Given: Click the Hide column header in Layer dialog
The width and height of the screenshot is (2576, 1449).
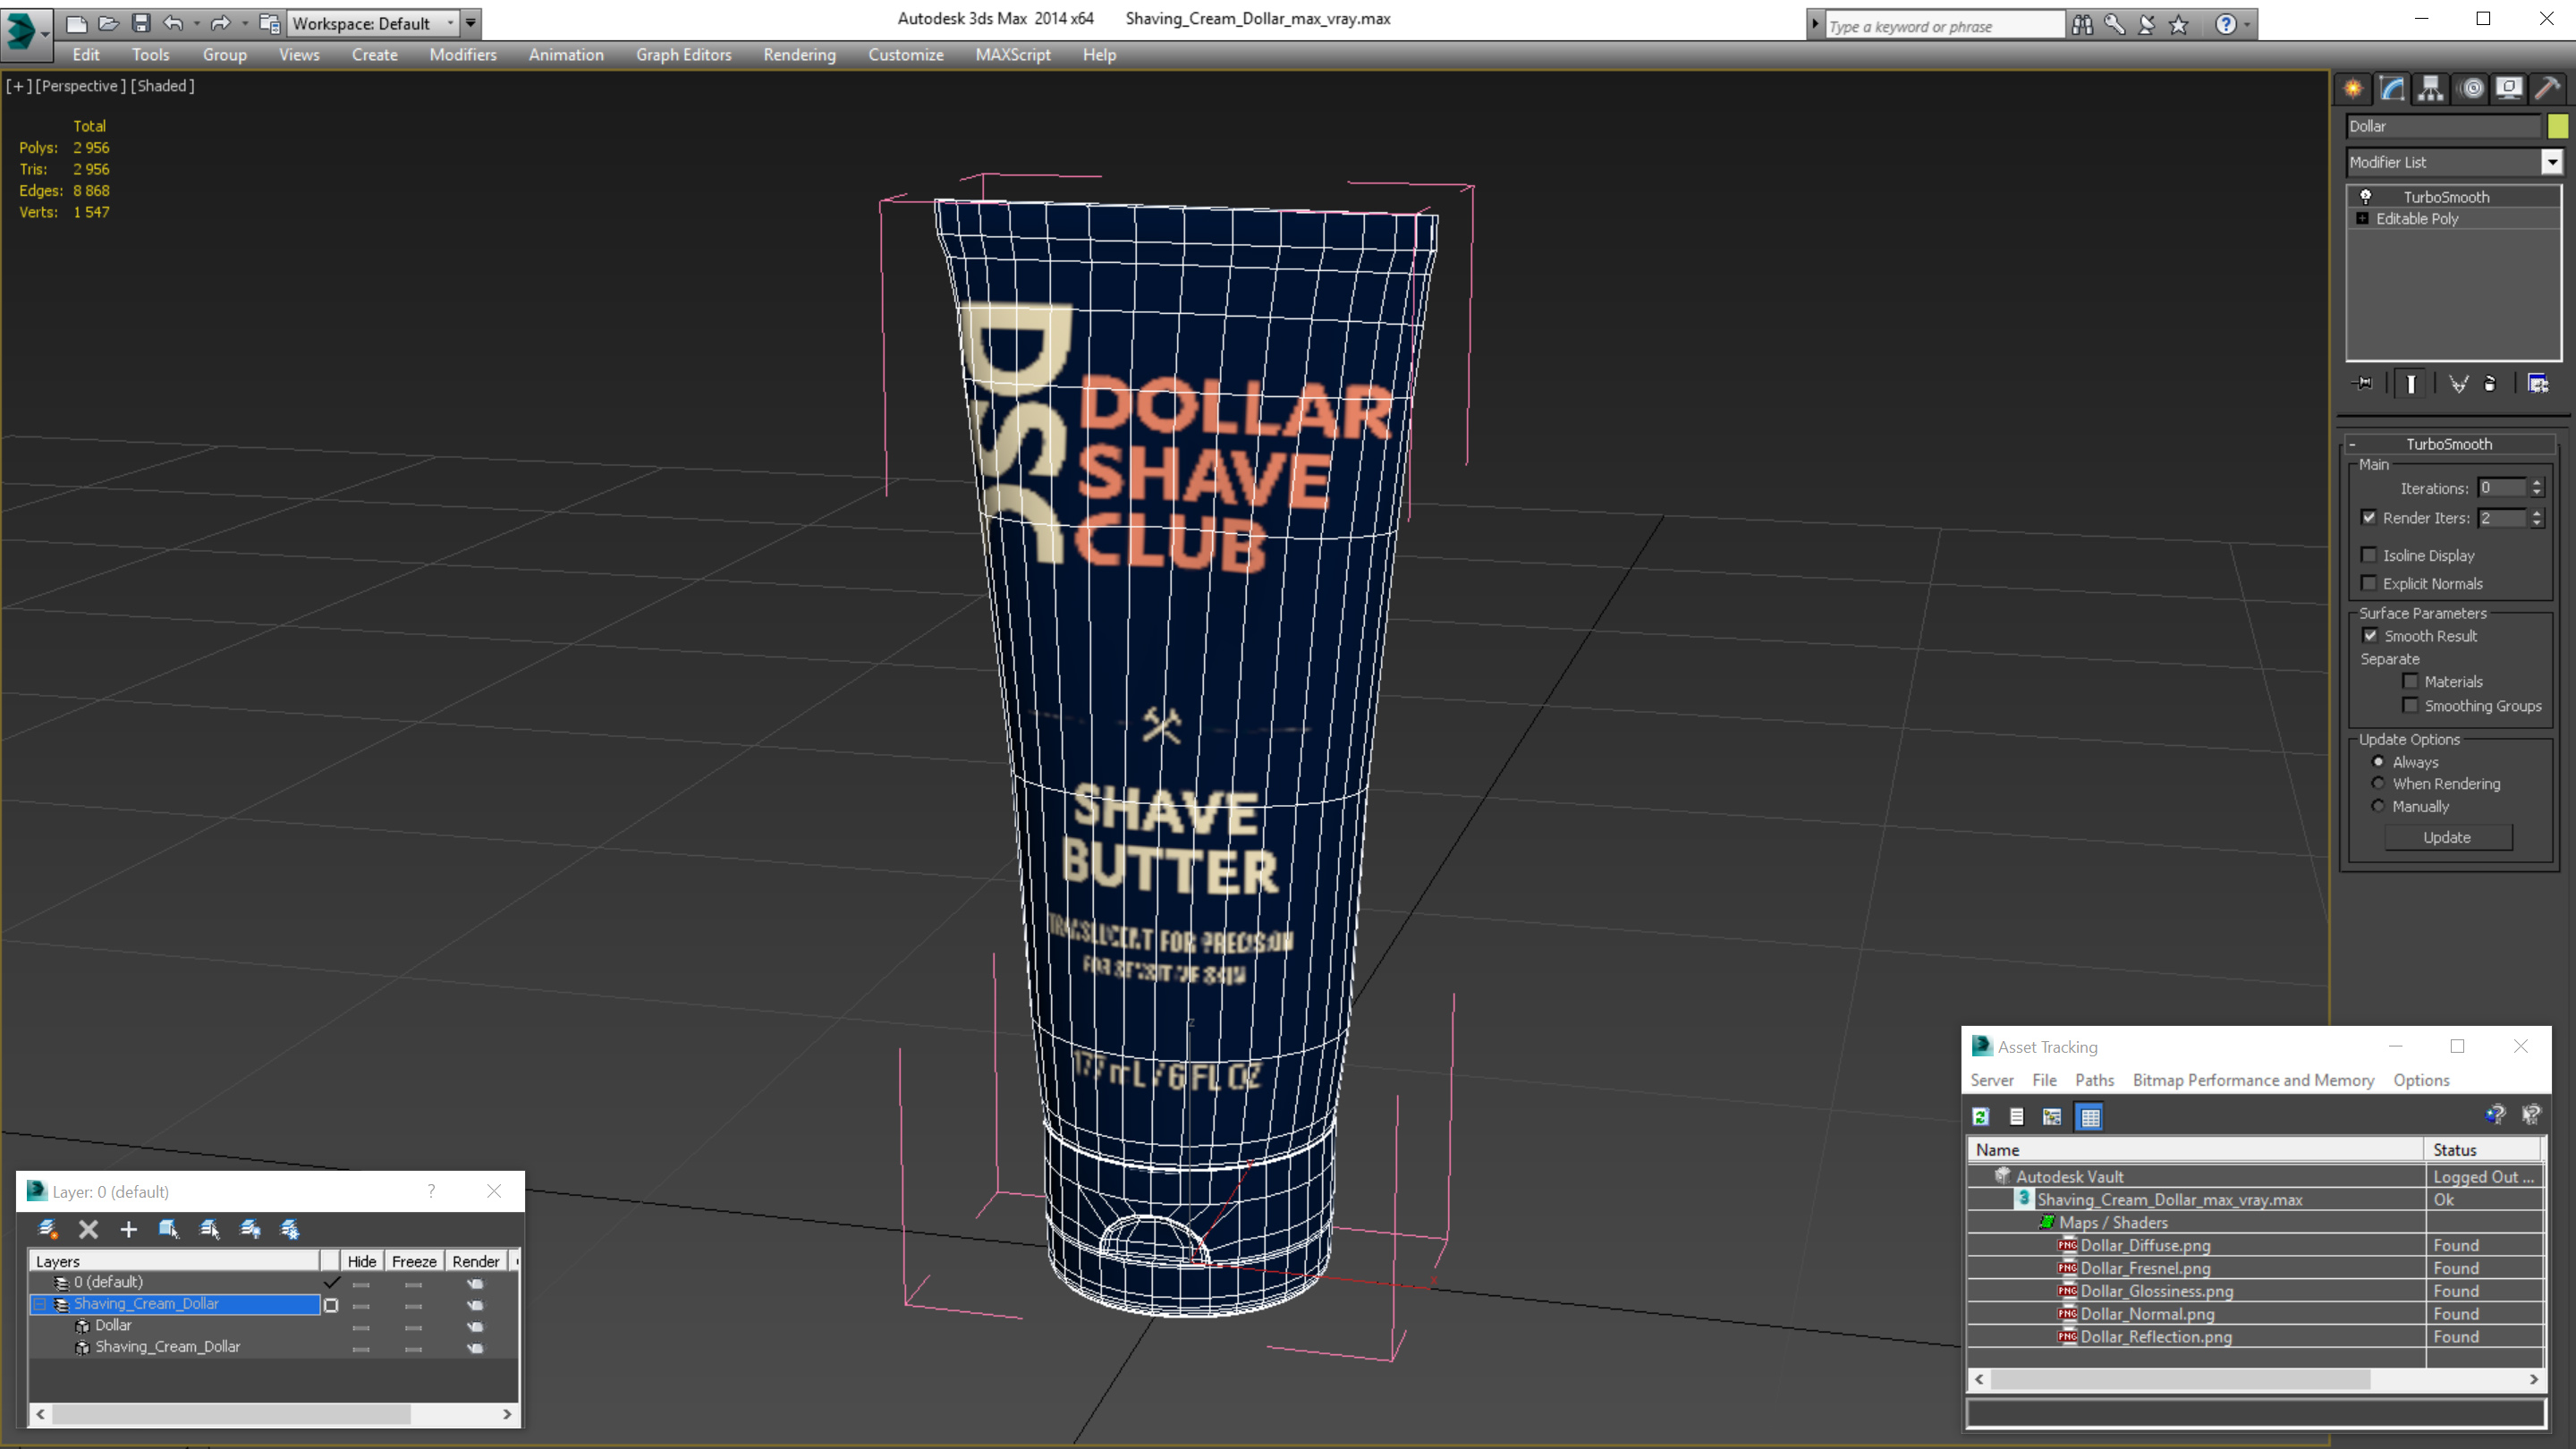Looking at the screenshot, I should 361,1262.
